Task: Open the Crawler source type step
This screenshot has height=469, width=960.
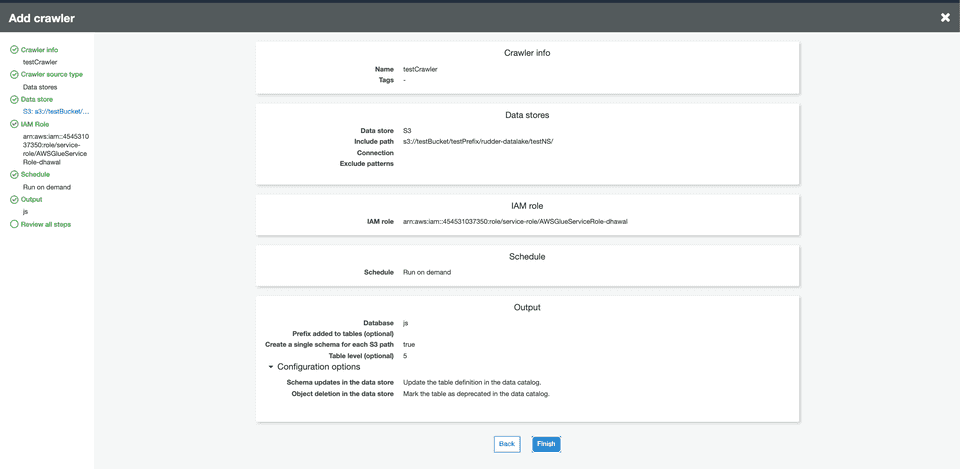Action: [x=51, y=75]
